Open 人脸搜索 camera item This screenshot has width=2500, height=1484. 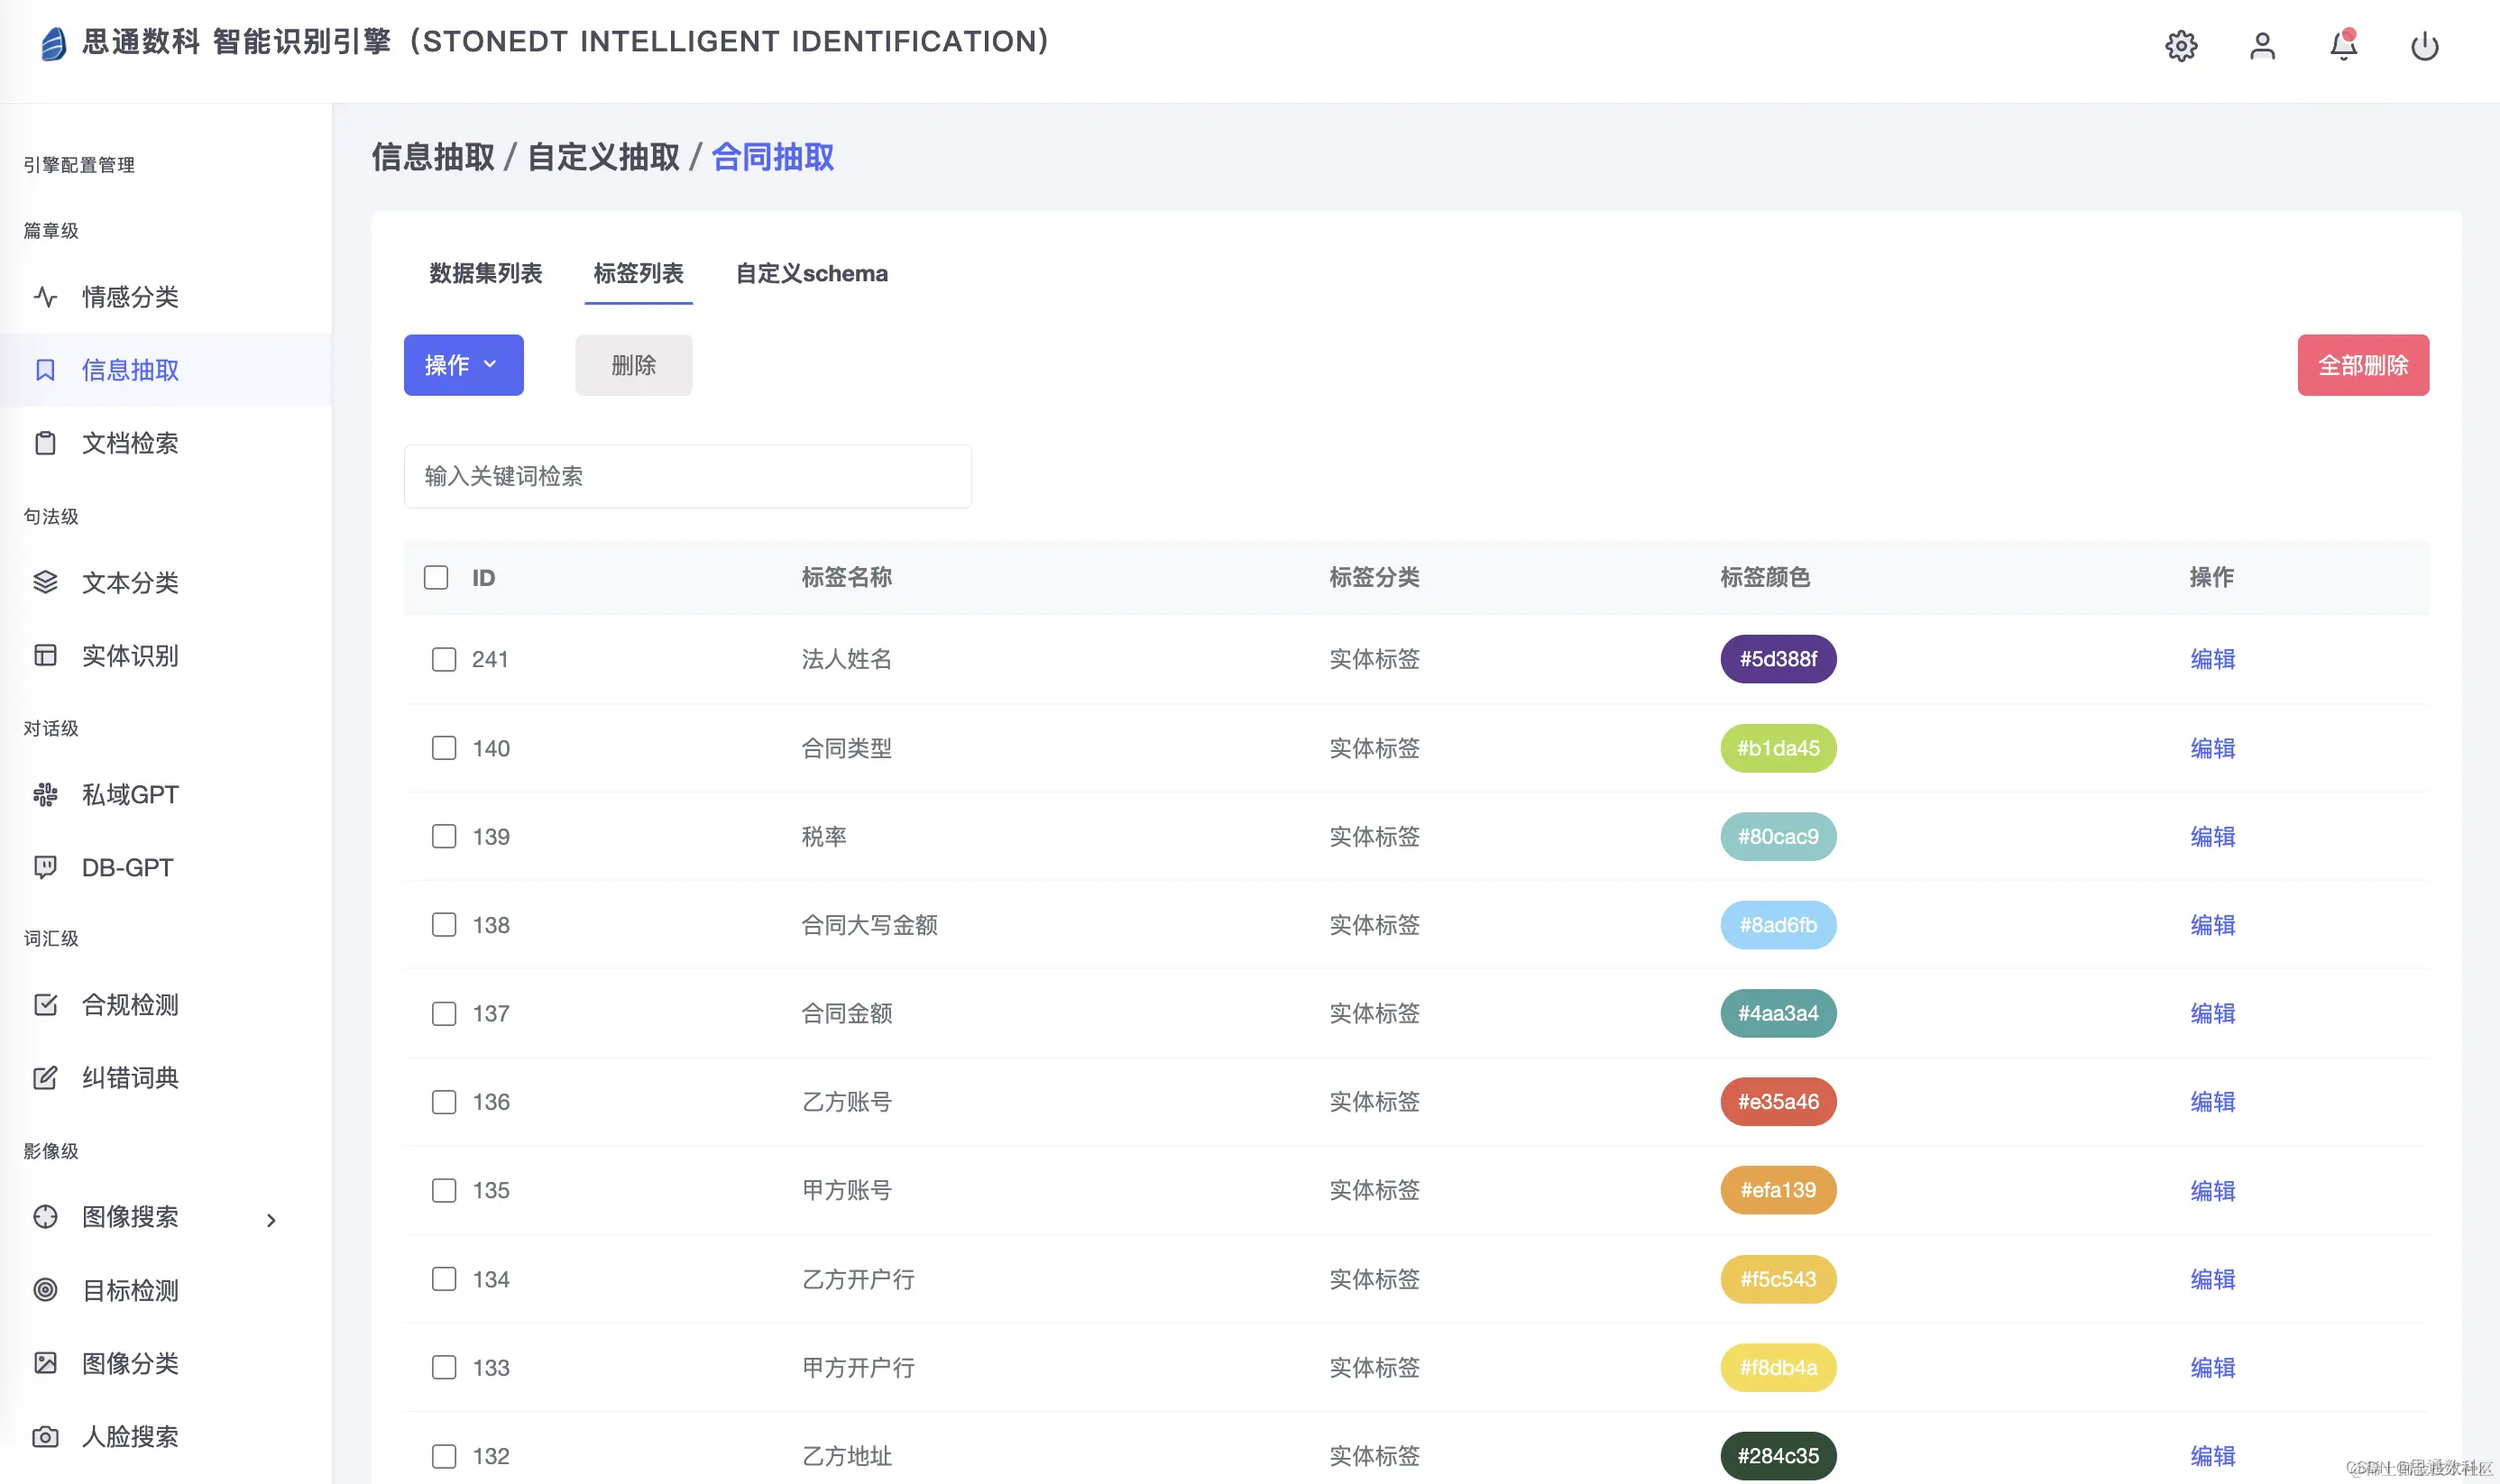[x=130, y=1436]
